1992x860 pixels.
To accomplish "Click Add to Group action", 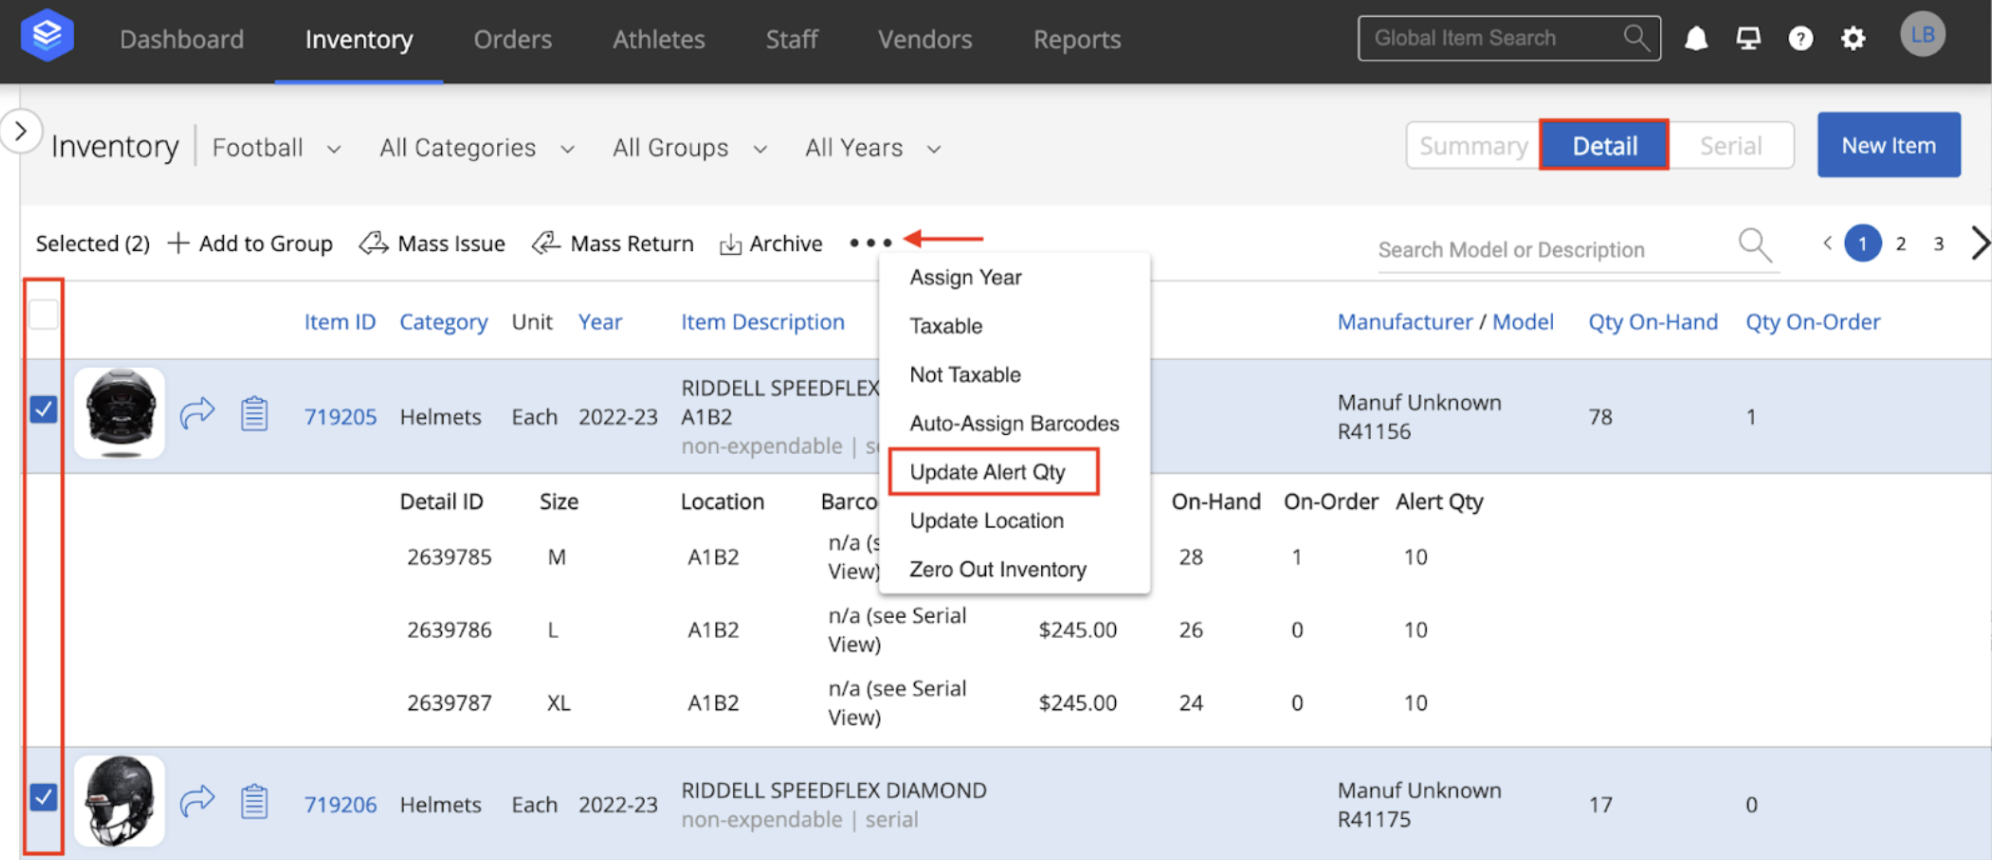I will coord(250,243).
